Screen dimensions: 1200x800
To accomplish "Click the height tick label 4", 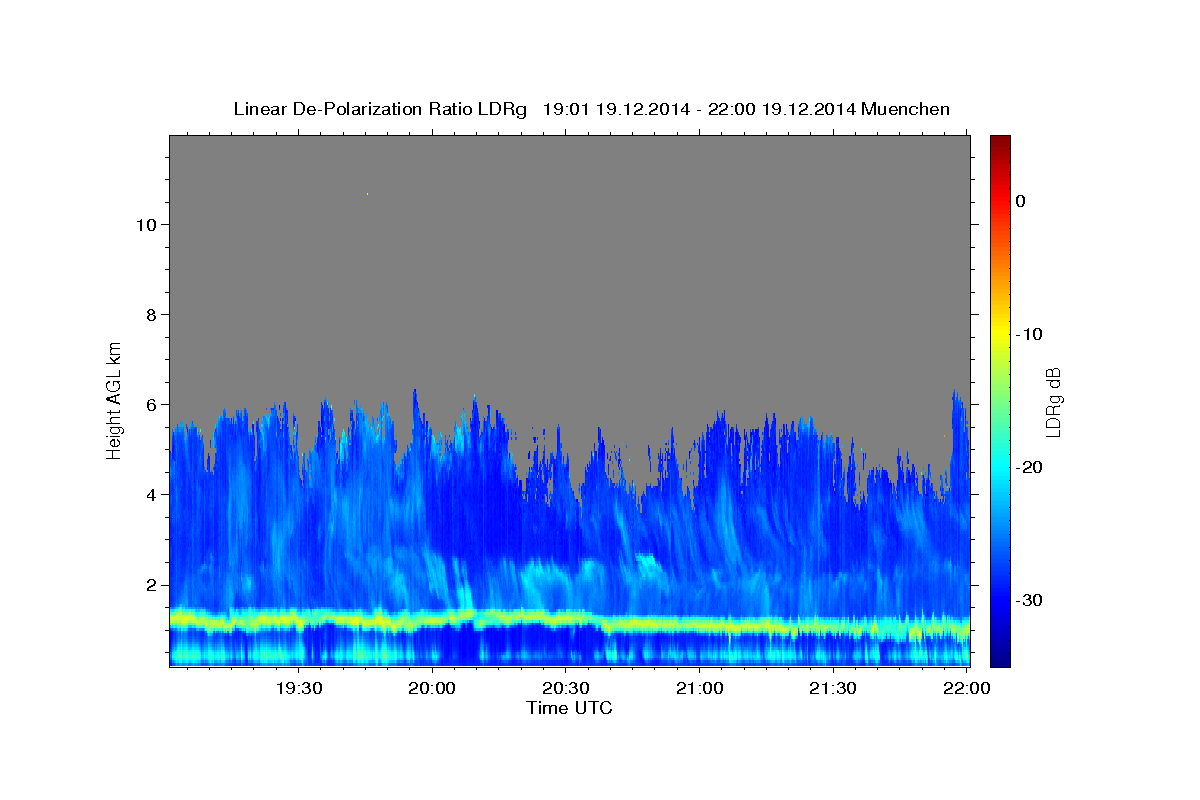I will [151, 495].
